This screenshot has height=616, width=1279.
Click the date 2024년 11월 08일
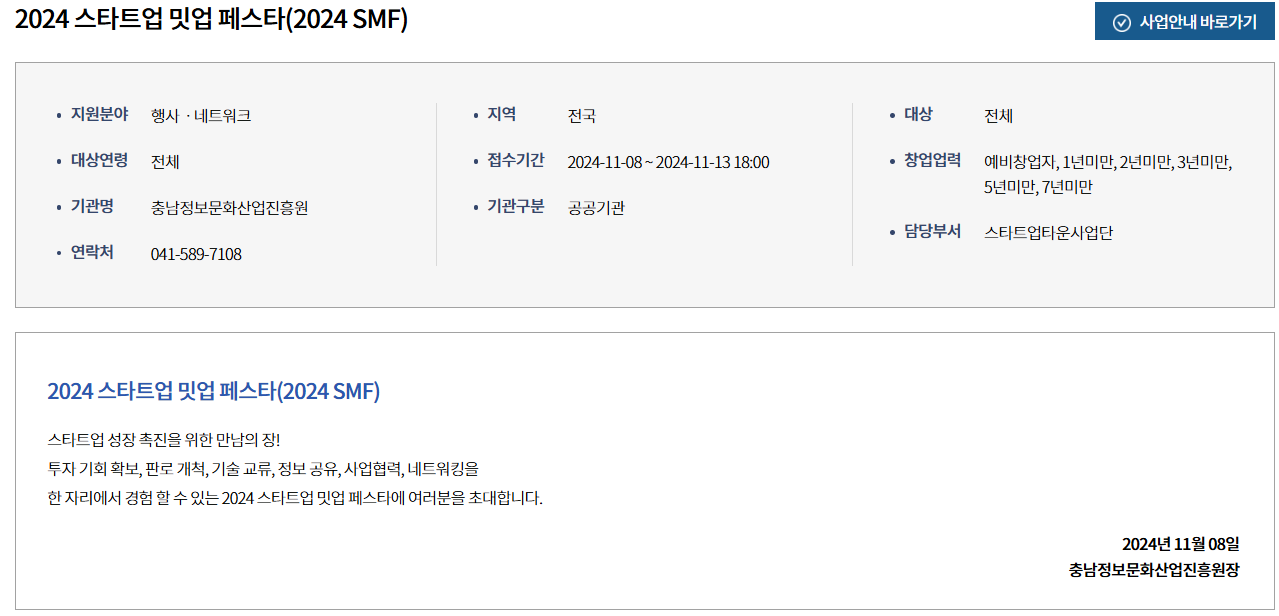(x=1181, y=544)
